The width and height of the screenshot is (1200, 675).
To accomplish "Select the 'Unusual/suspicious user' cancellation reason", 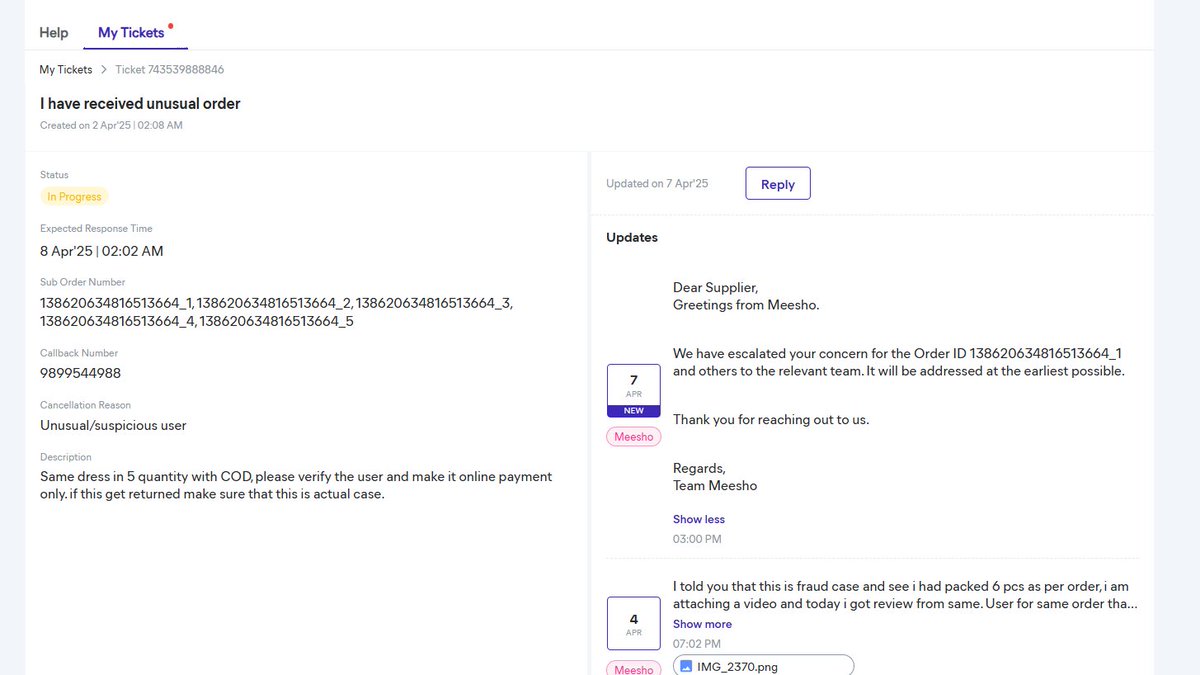I will pos(113,425).
